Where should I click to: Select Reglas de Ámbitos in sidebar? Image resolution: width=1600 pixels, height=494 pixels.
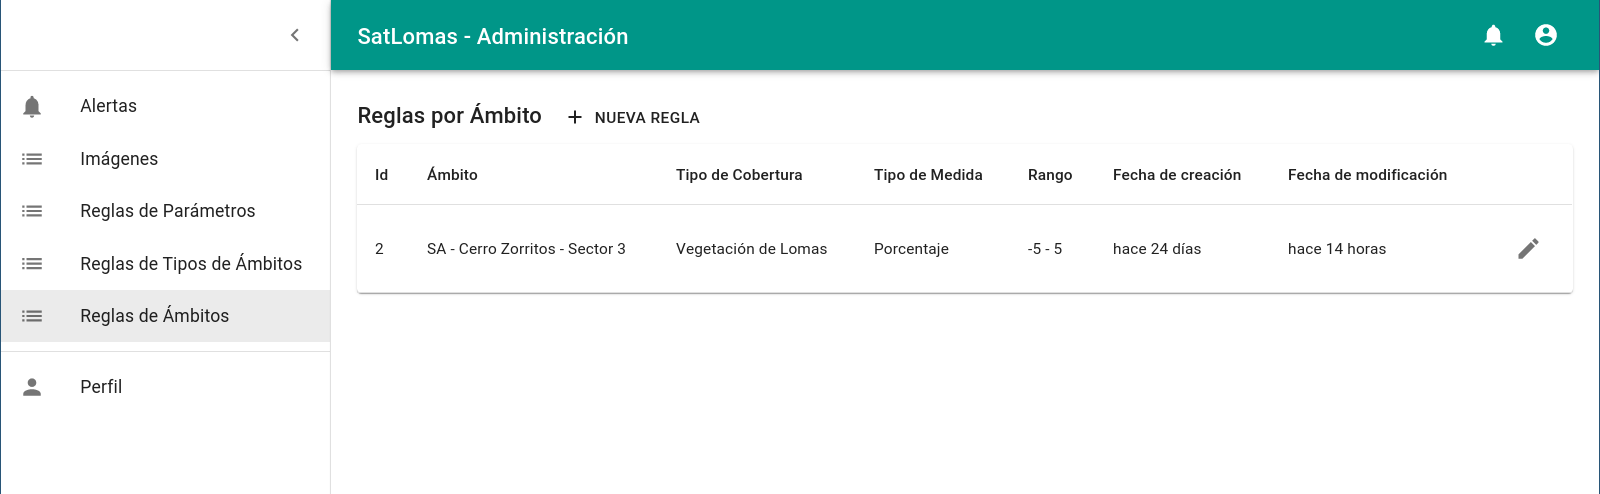point(165,316)
